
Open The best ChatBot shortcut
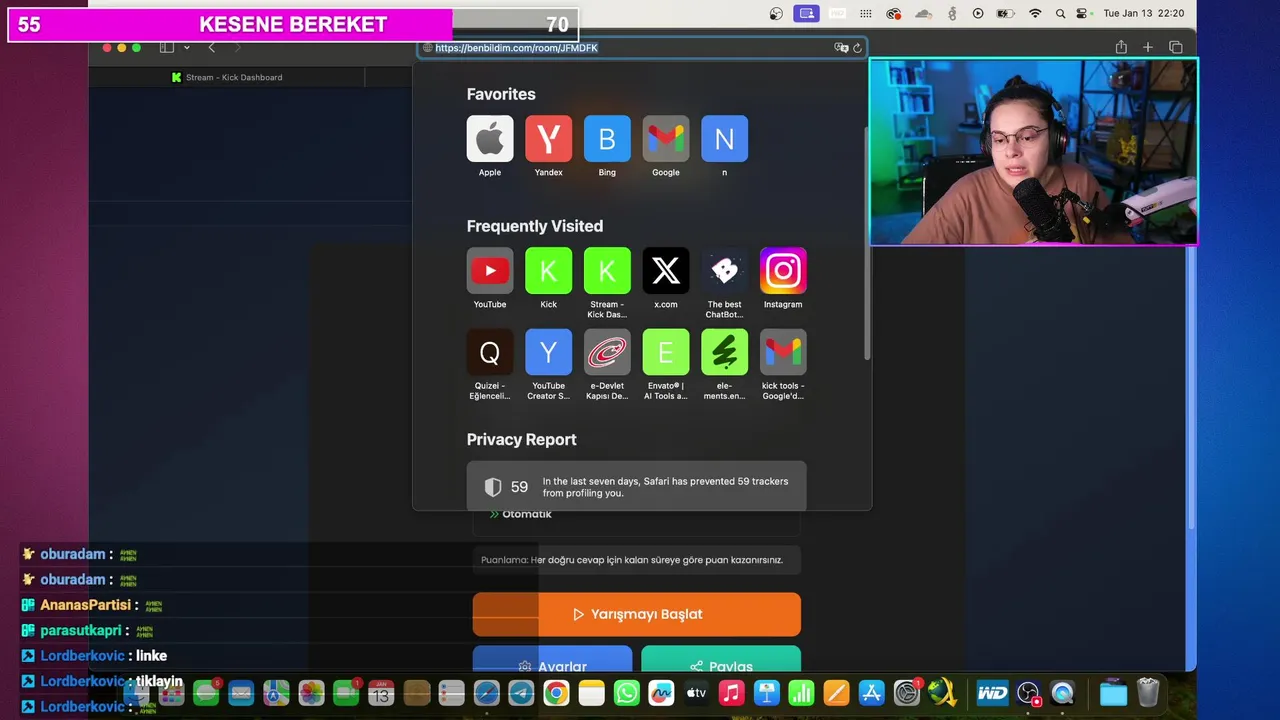(724, 271)
